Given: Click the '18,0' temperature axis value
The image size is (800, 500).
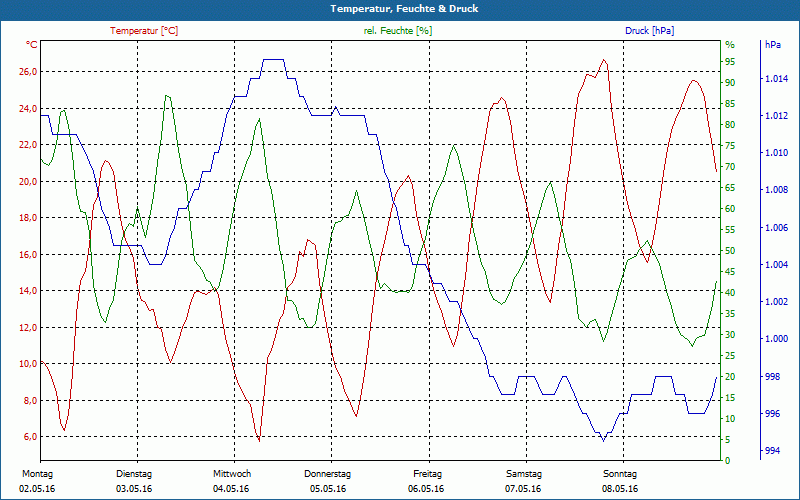Looking at the screenshot, I should [28, 218].
